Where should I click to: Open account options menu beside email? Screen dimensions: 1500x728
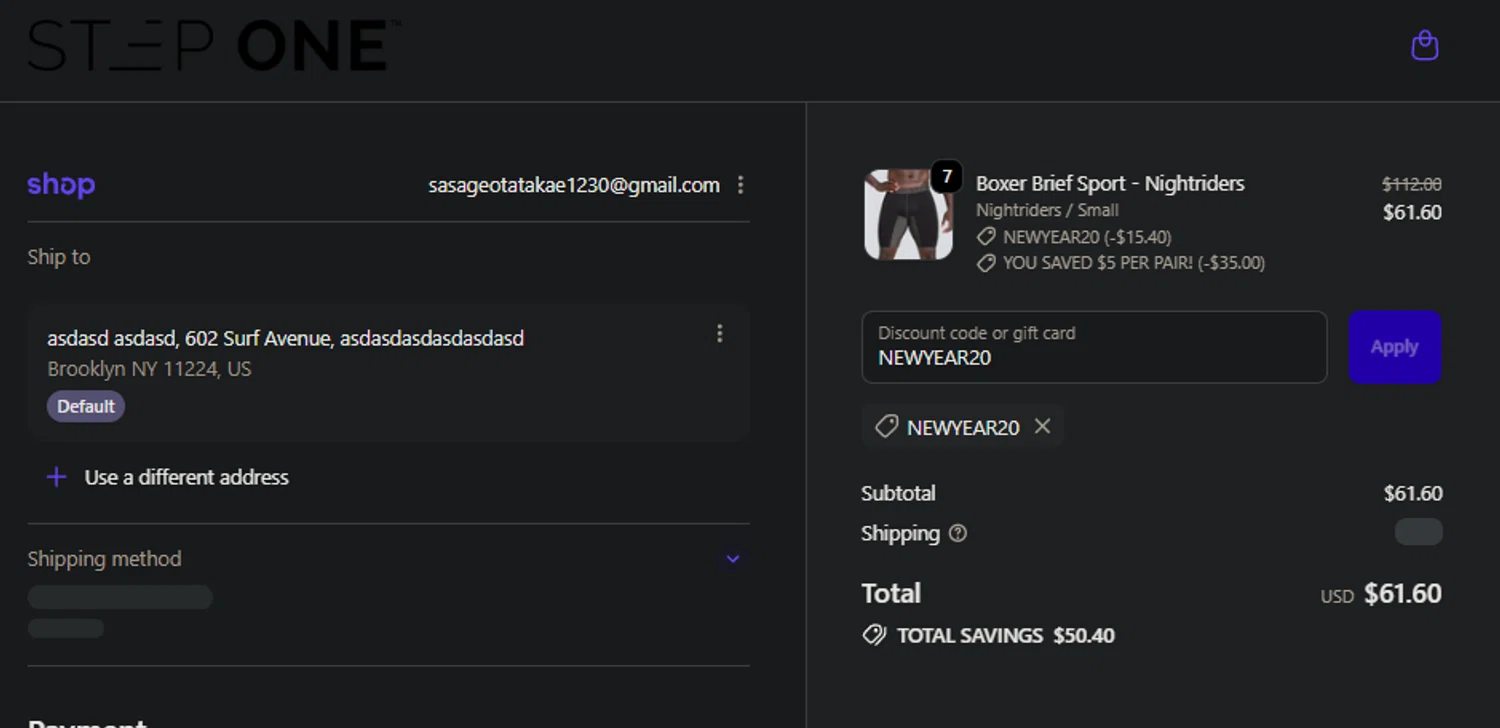(740, 185)
